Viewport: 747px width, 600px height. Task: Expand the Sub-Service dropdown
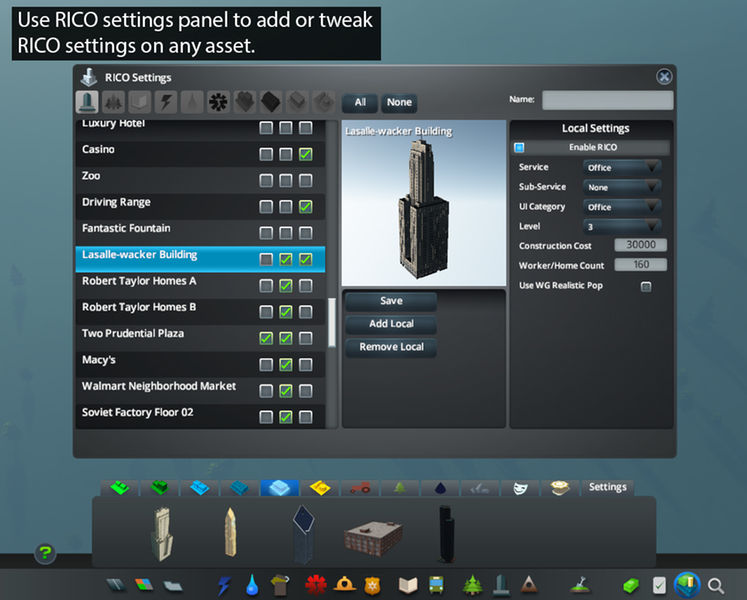click(x=623, y=187)
